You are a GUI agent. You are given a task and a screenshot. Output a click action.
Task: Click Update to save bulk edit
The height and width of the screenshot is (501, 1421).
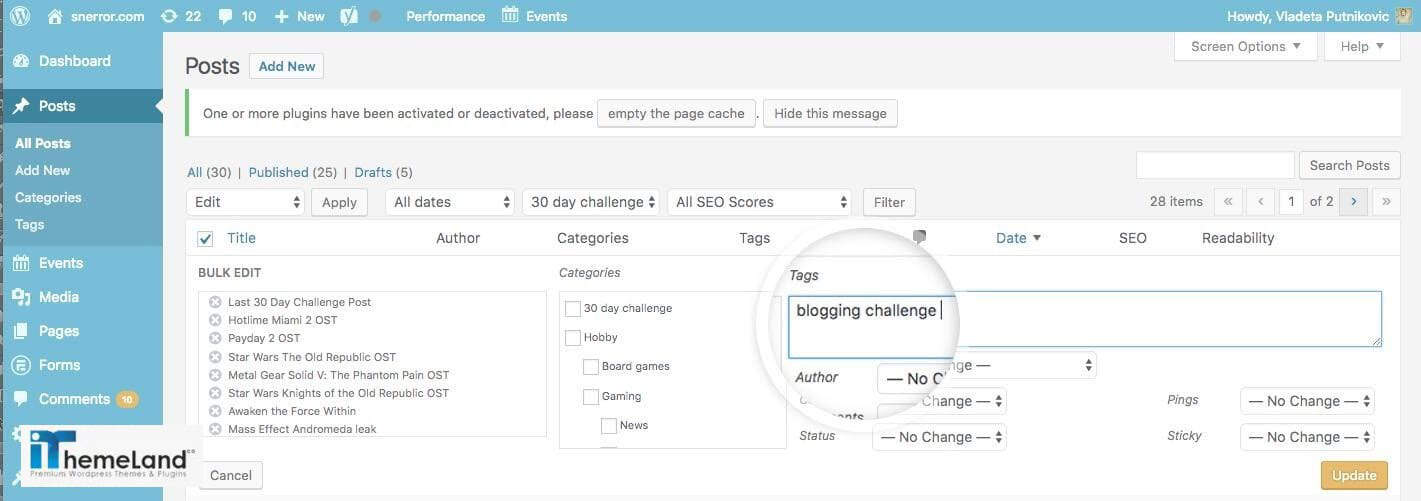pos(1355,475)
